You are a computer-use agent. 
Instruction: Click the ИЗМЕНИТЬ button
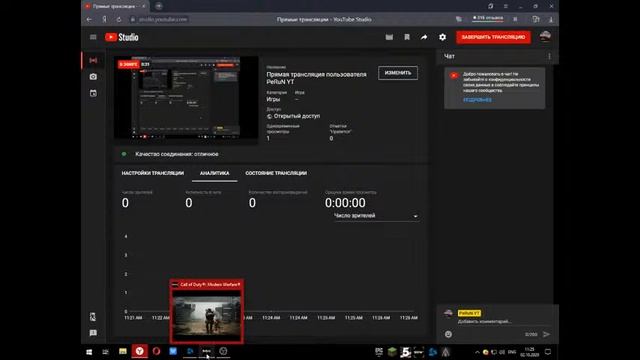398,73
